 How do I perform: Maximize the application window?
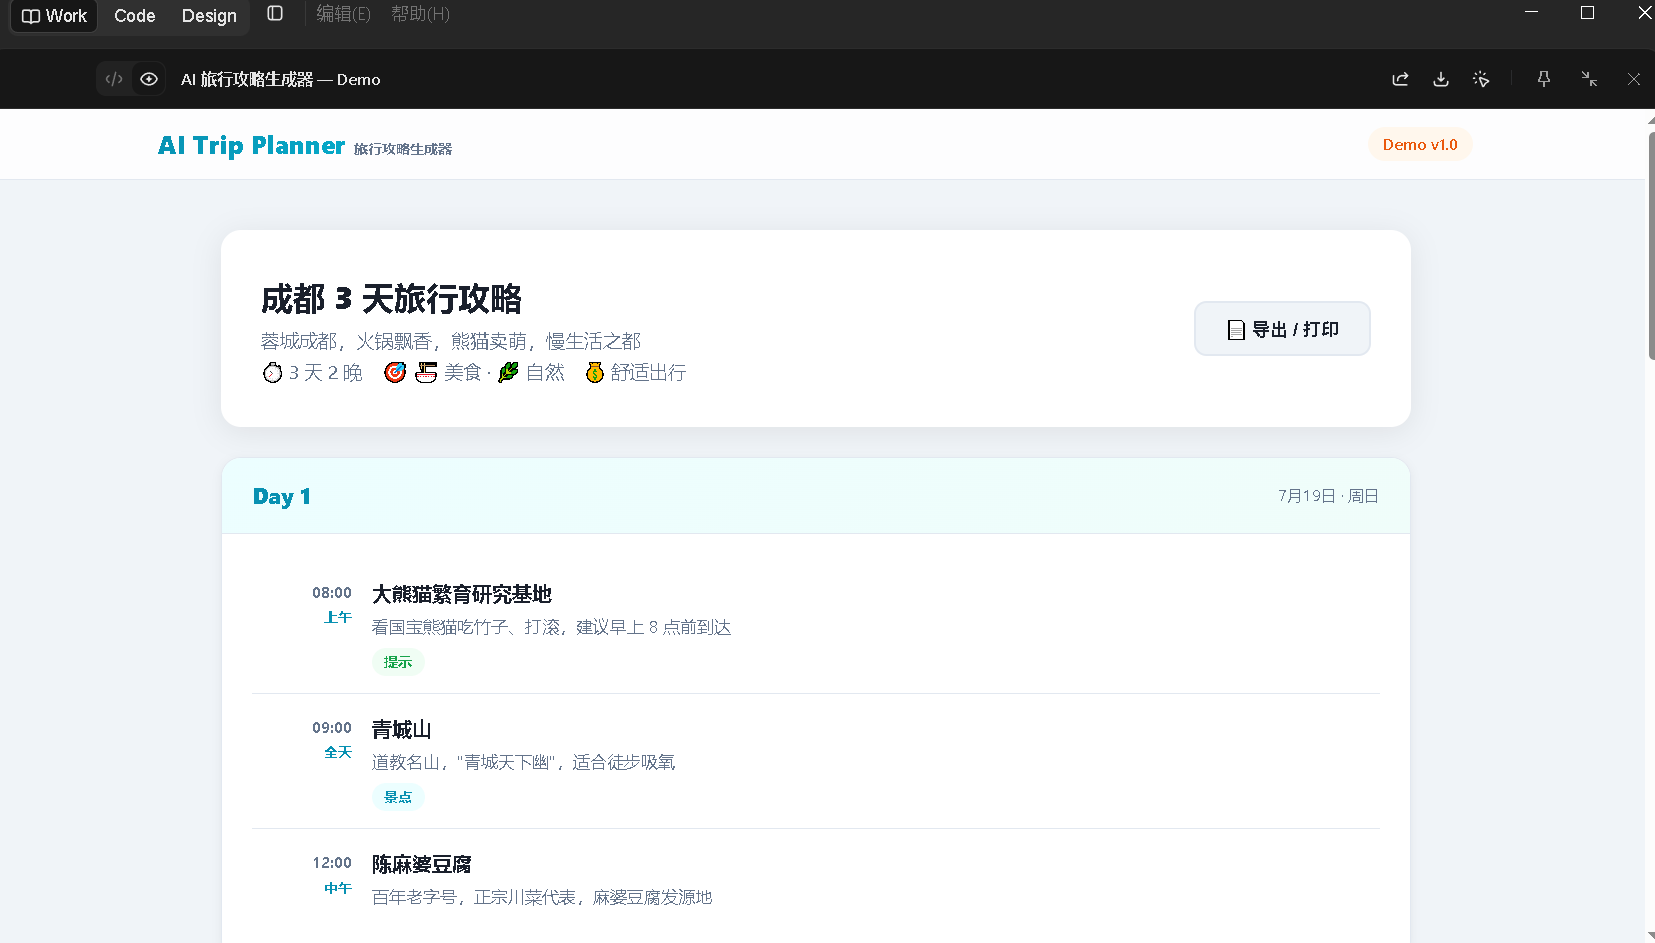click(1587, 13)
